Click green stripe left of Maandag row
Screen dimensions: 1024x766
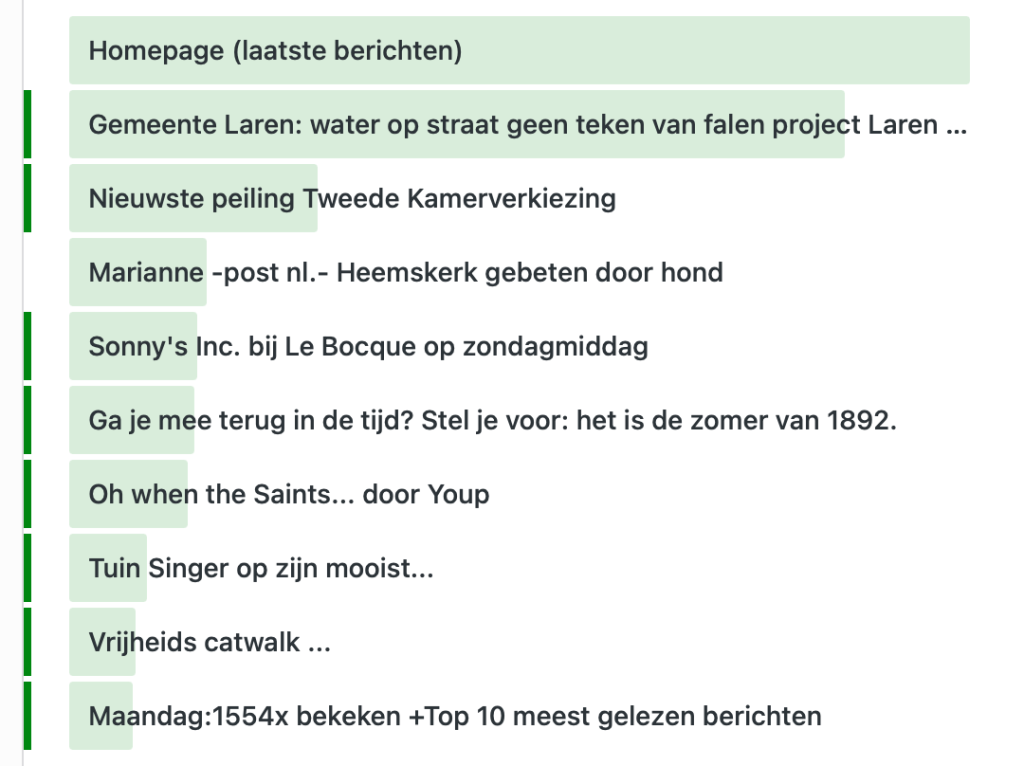click(x=27, y=716)
